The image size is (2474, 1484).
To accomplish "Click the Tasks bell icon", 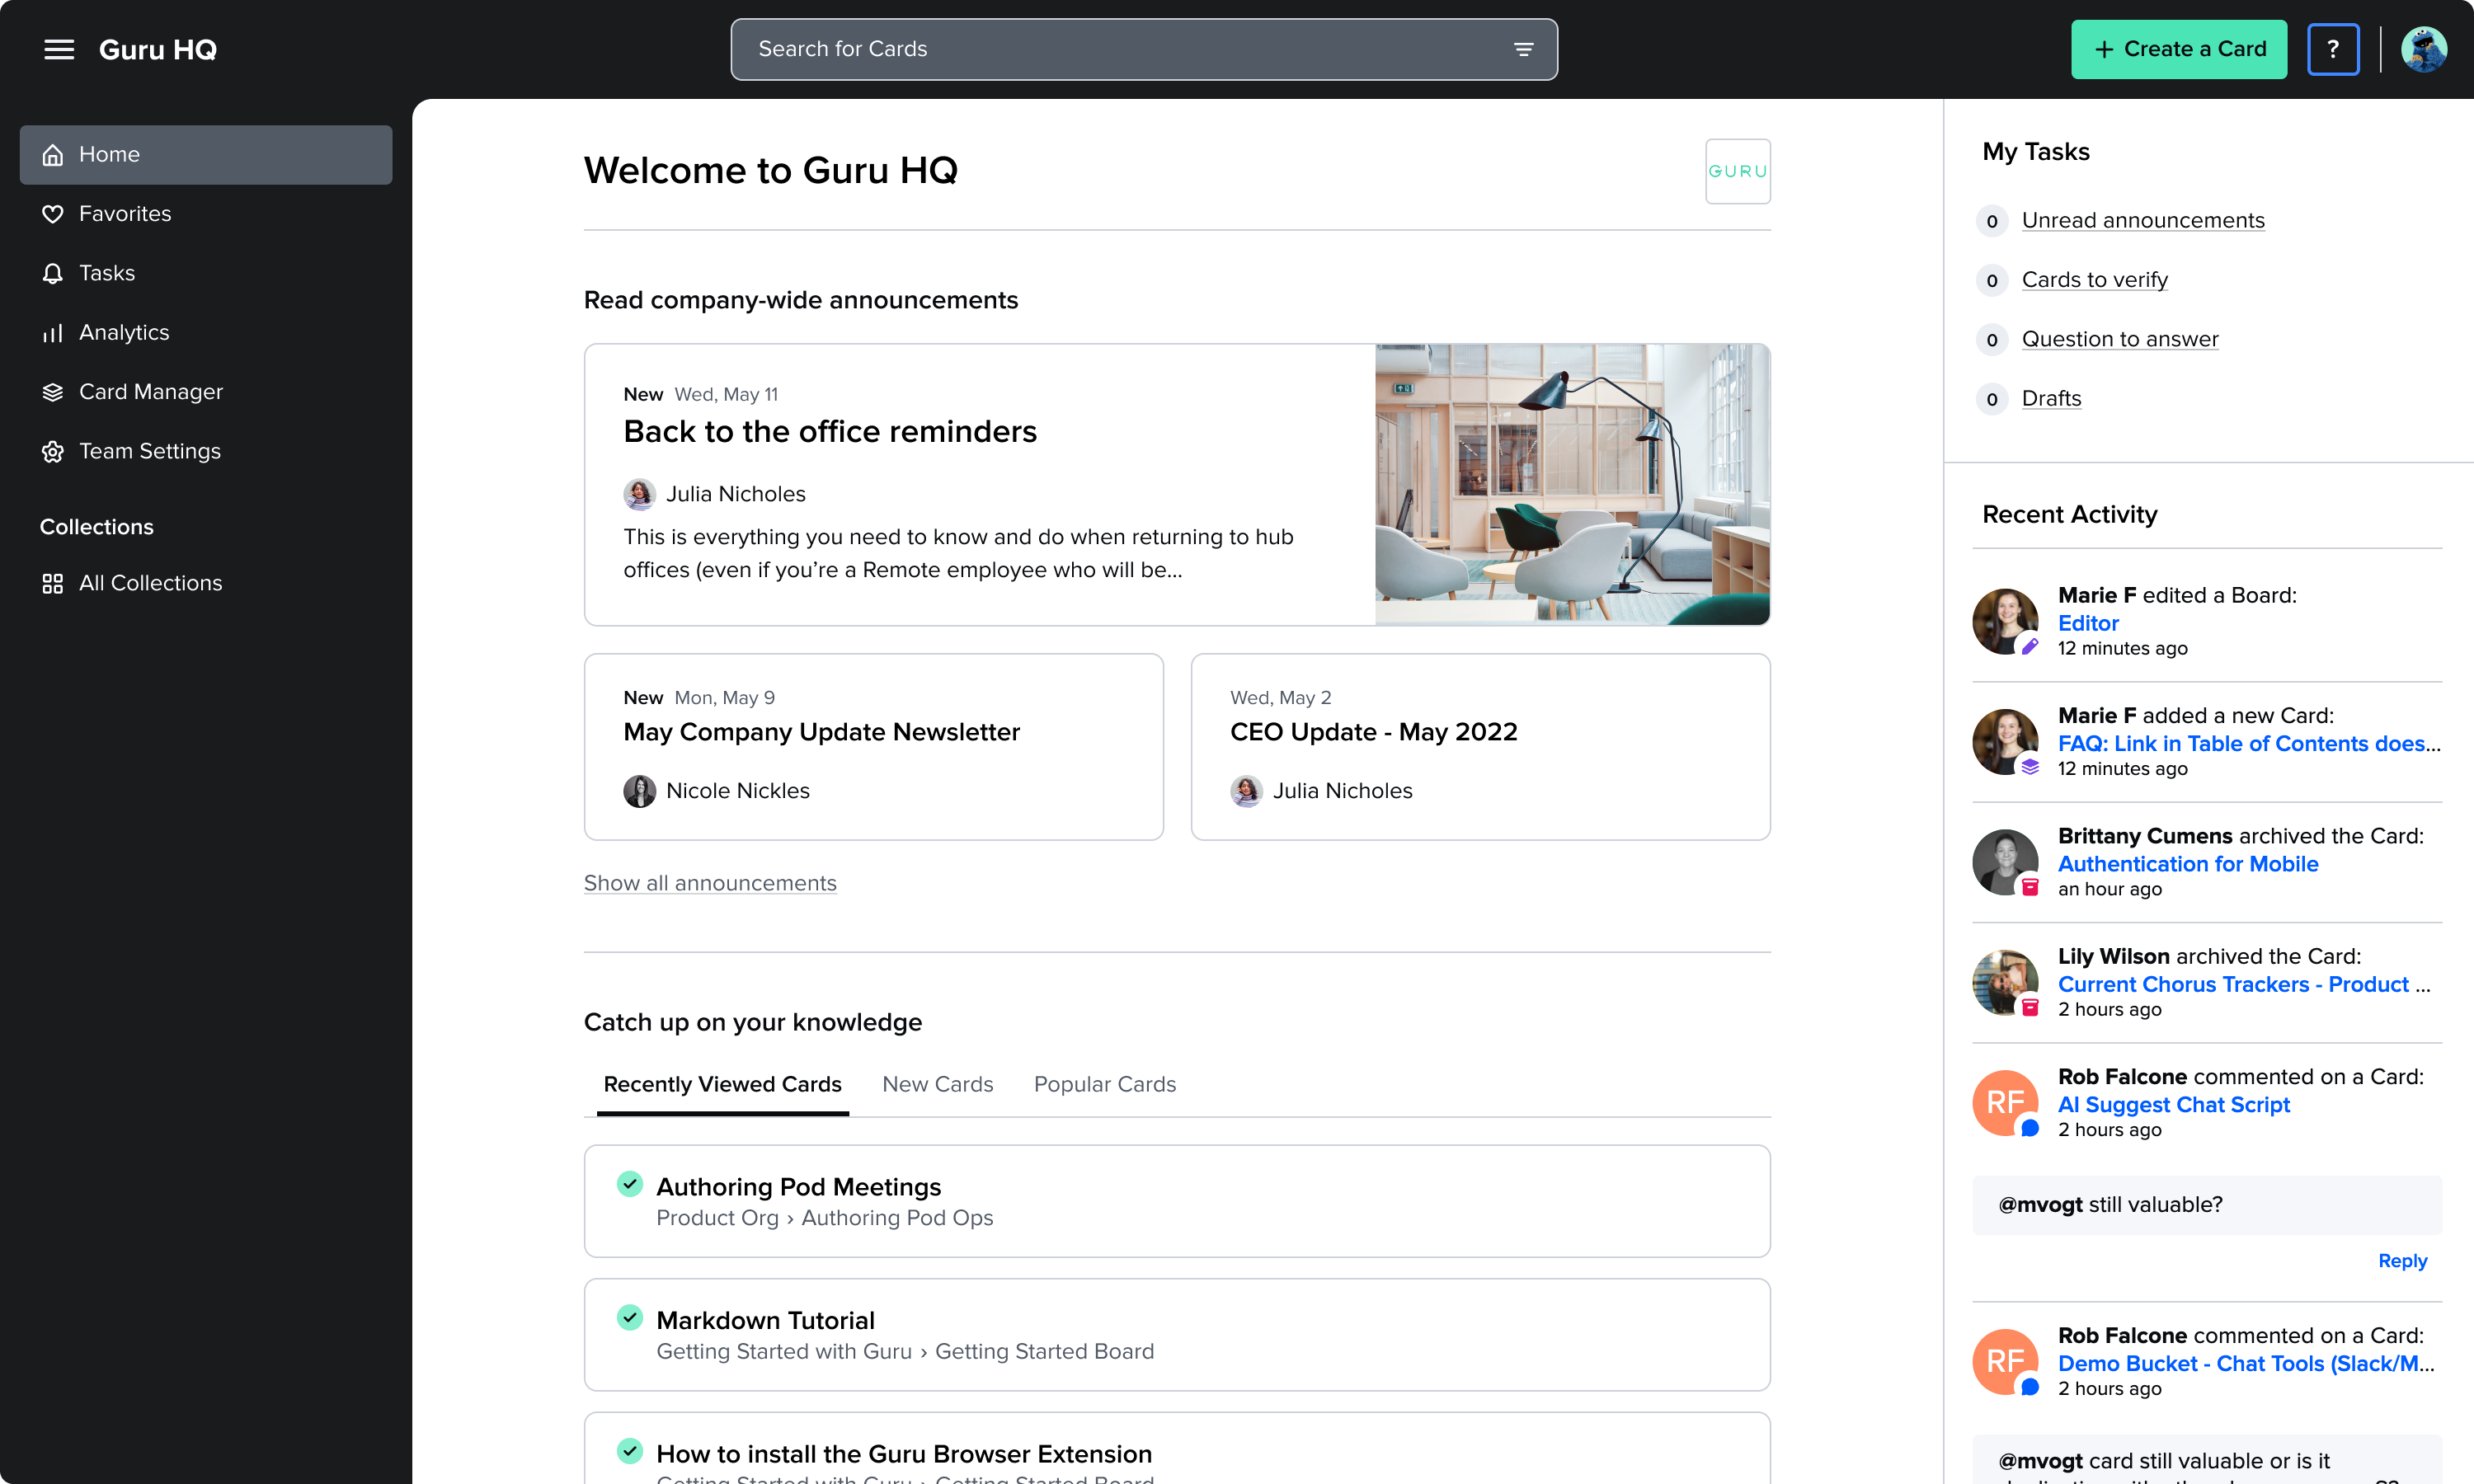I will pos(53,273).
